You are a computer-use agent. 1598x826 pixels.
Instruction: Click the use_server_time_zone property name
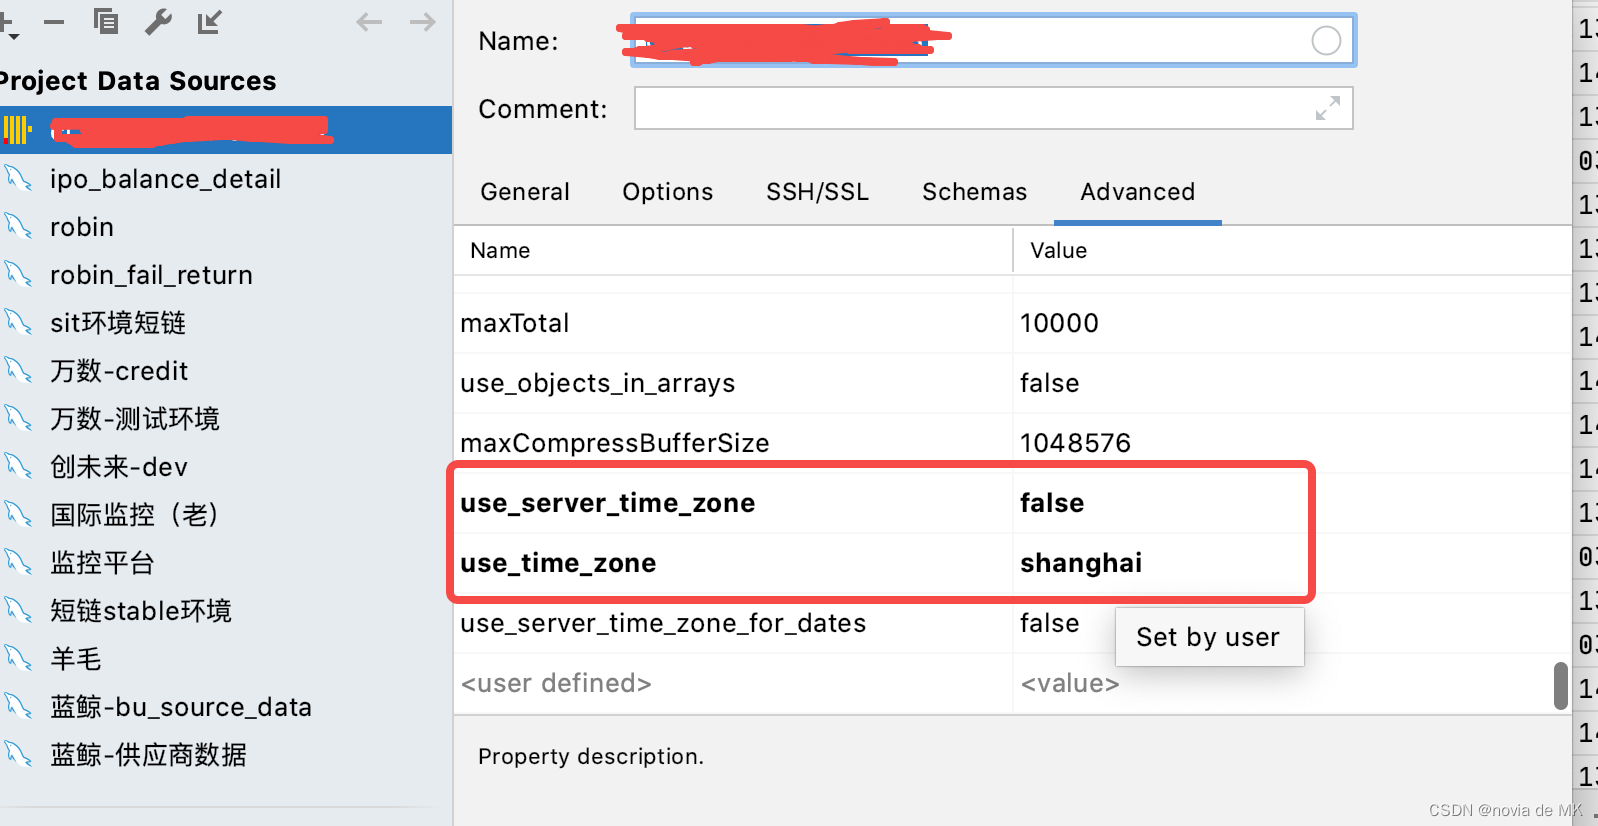tap(608, 503)
